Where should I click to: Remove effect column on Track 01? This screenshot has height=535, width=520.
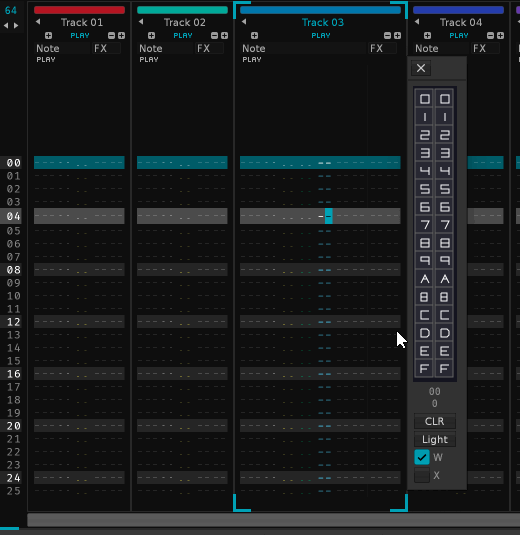111,35
